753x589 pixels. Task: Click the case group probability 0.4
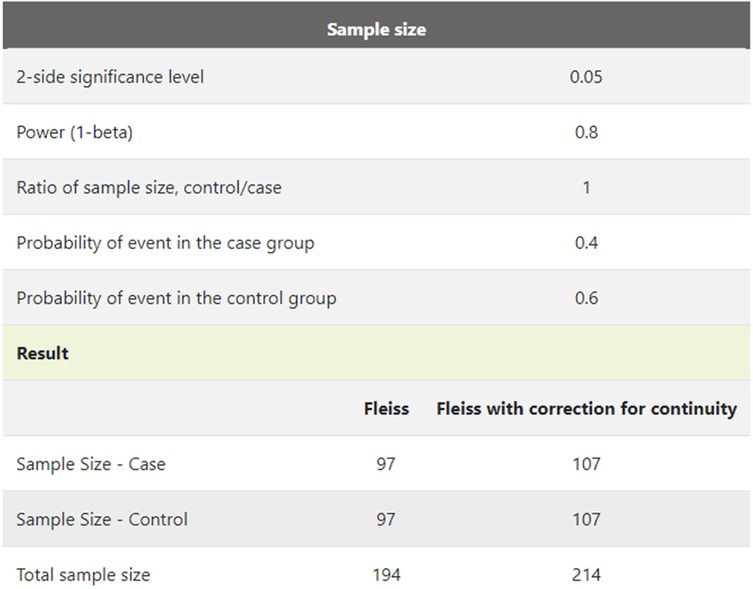pyautogui.click(x=586, y=243)
